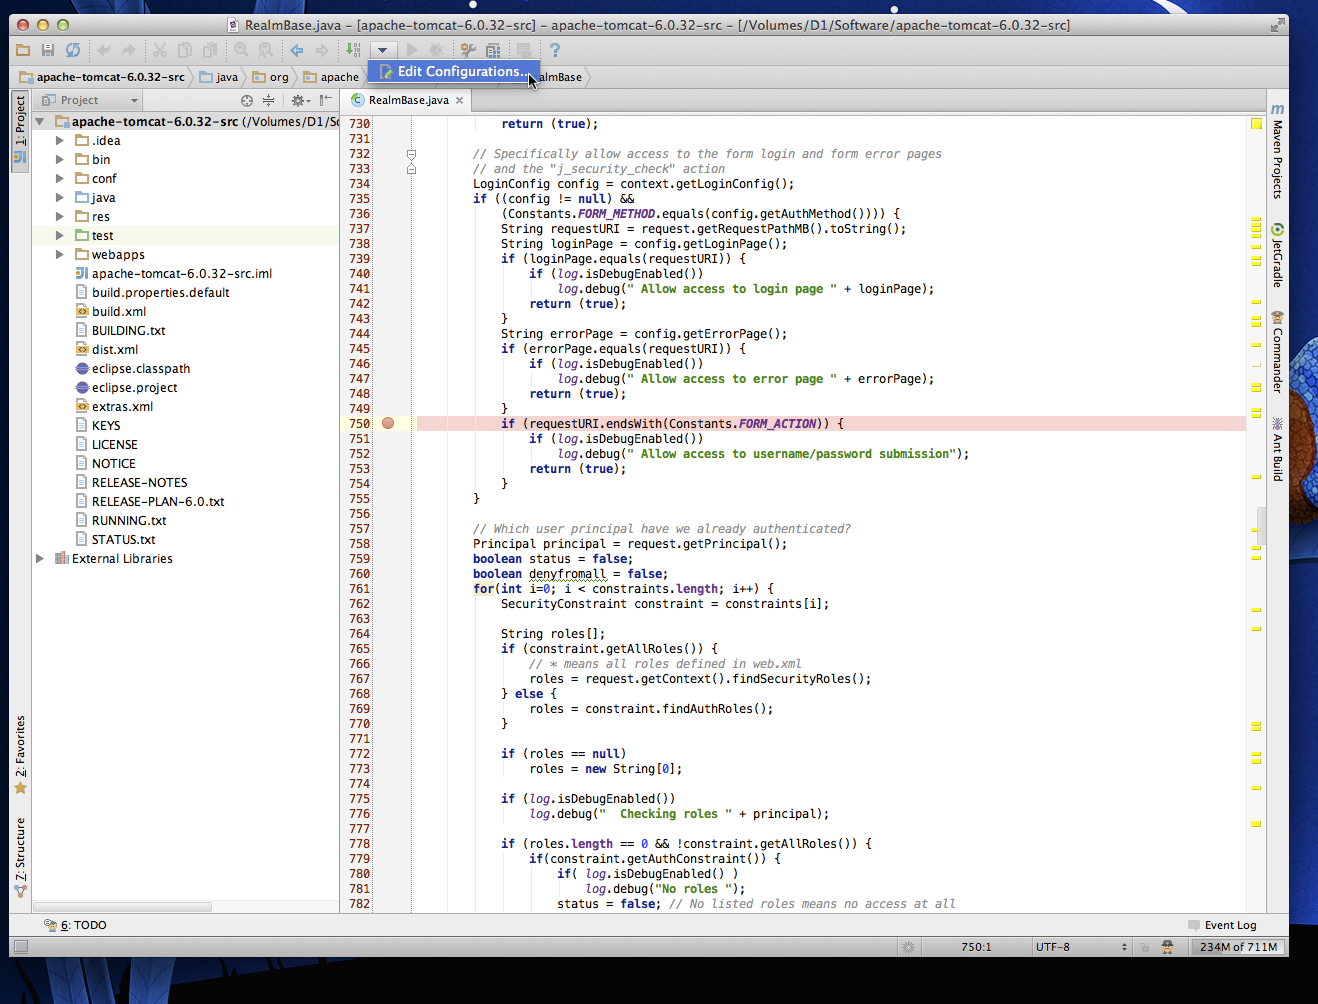Open the JetGradle side tab

(x=1277, y=256)
